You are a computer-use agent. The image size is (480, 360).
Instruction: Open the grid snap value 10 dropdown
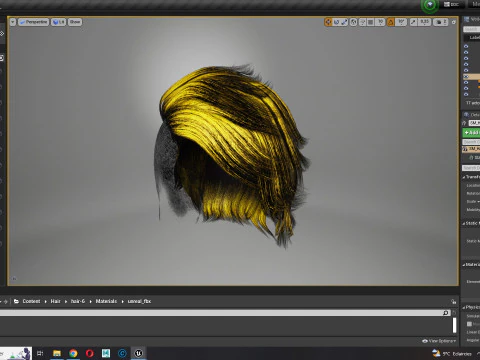pos(380,22)
